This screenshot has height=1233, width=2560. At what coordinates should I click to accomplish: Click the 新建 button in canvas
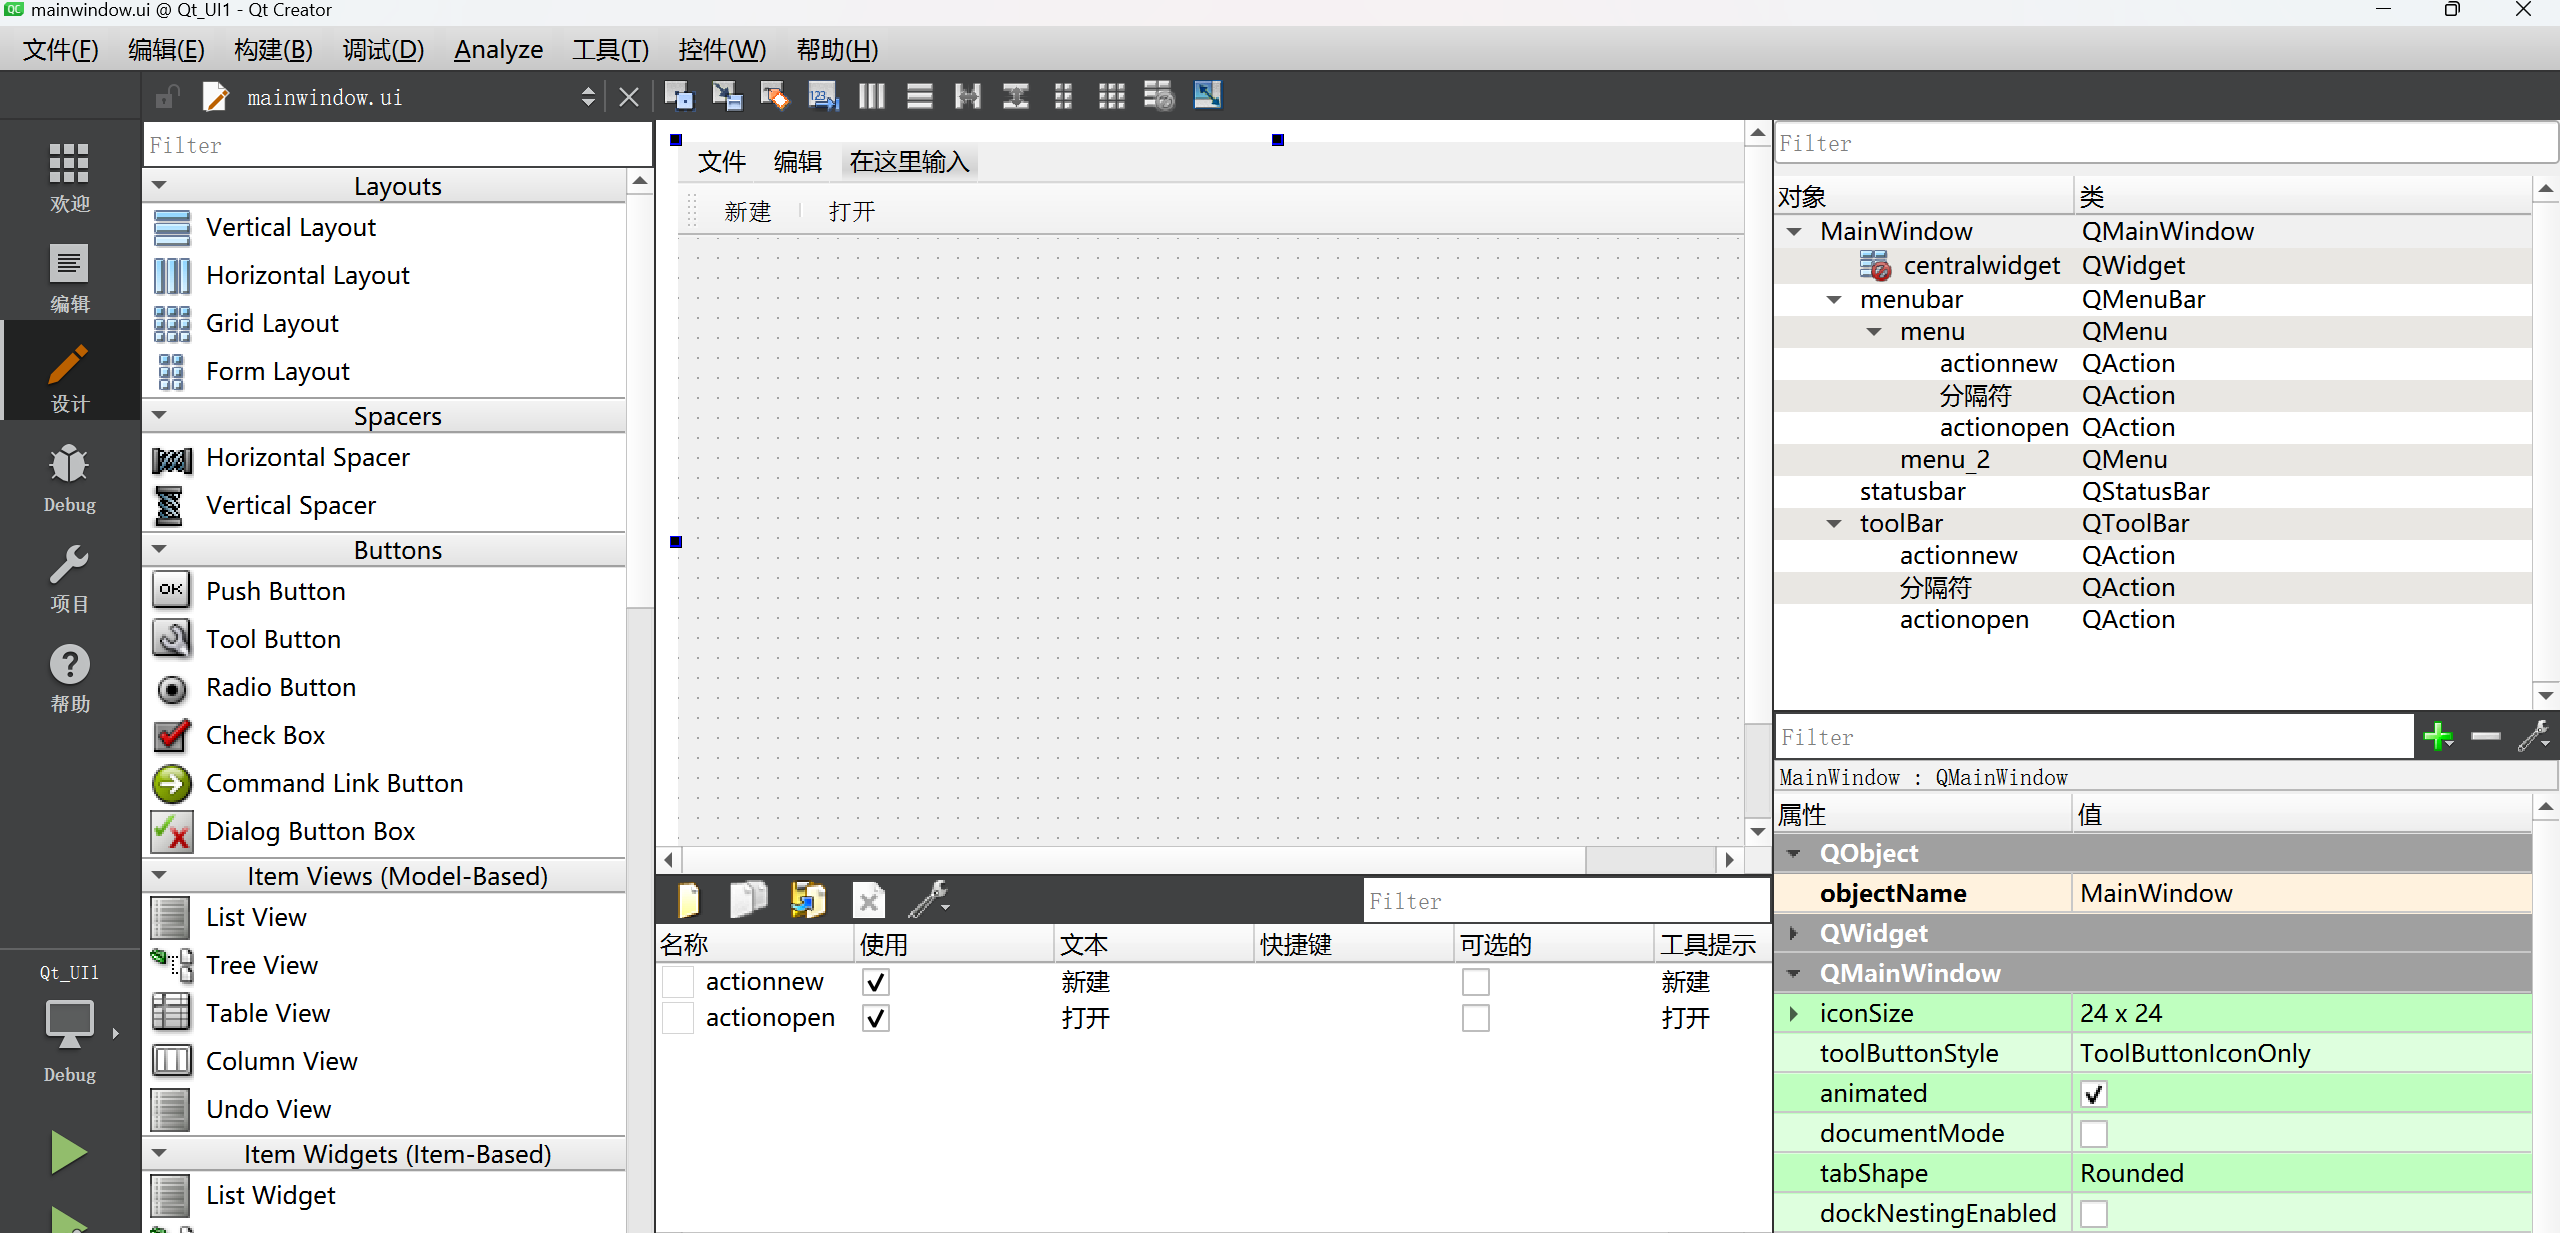click(x=746, y=211)
